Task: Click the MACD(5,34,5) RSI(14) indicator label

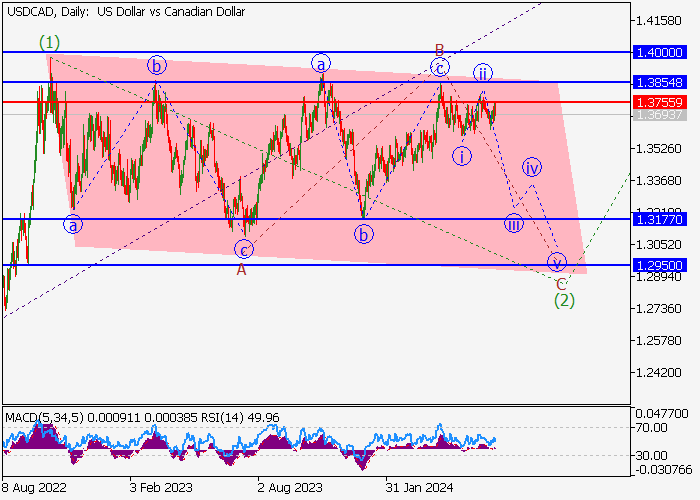Action: (142, 418)
